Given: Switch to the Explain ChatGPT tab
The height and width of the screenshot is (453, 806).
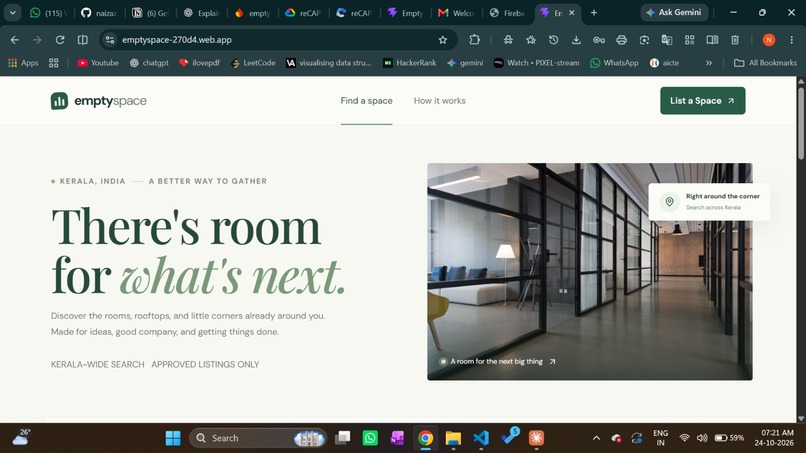Looking at the screenshot, I should click(x=202, y=13).
